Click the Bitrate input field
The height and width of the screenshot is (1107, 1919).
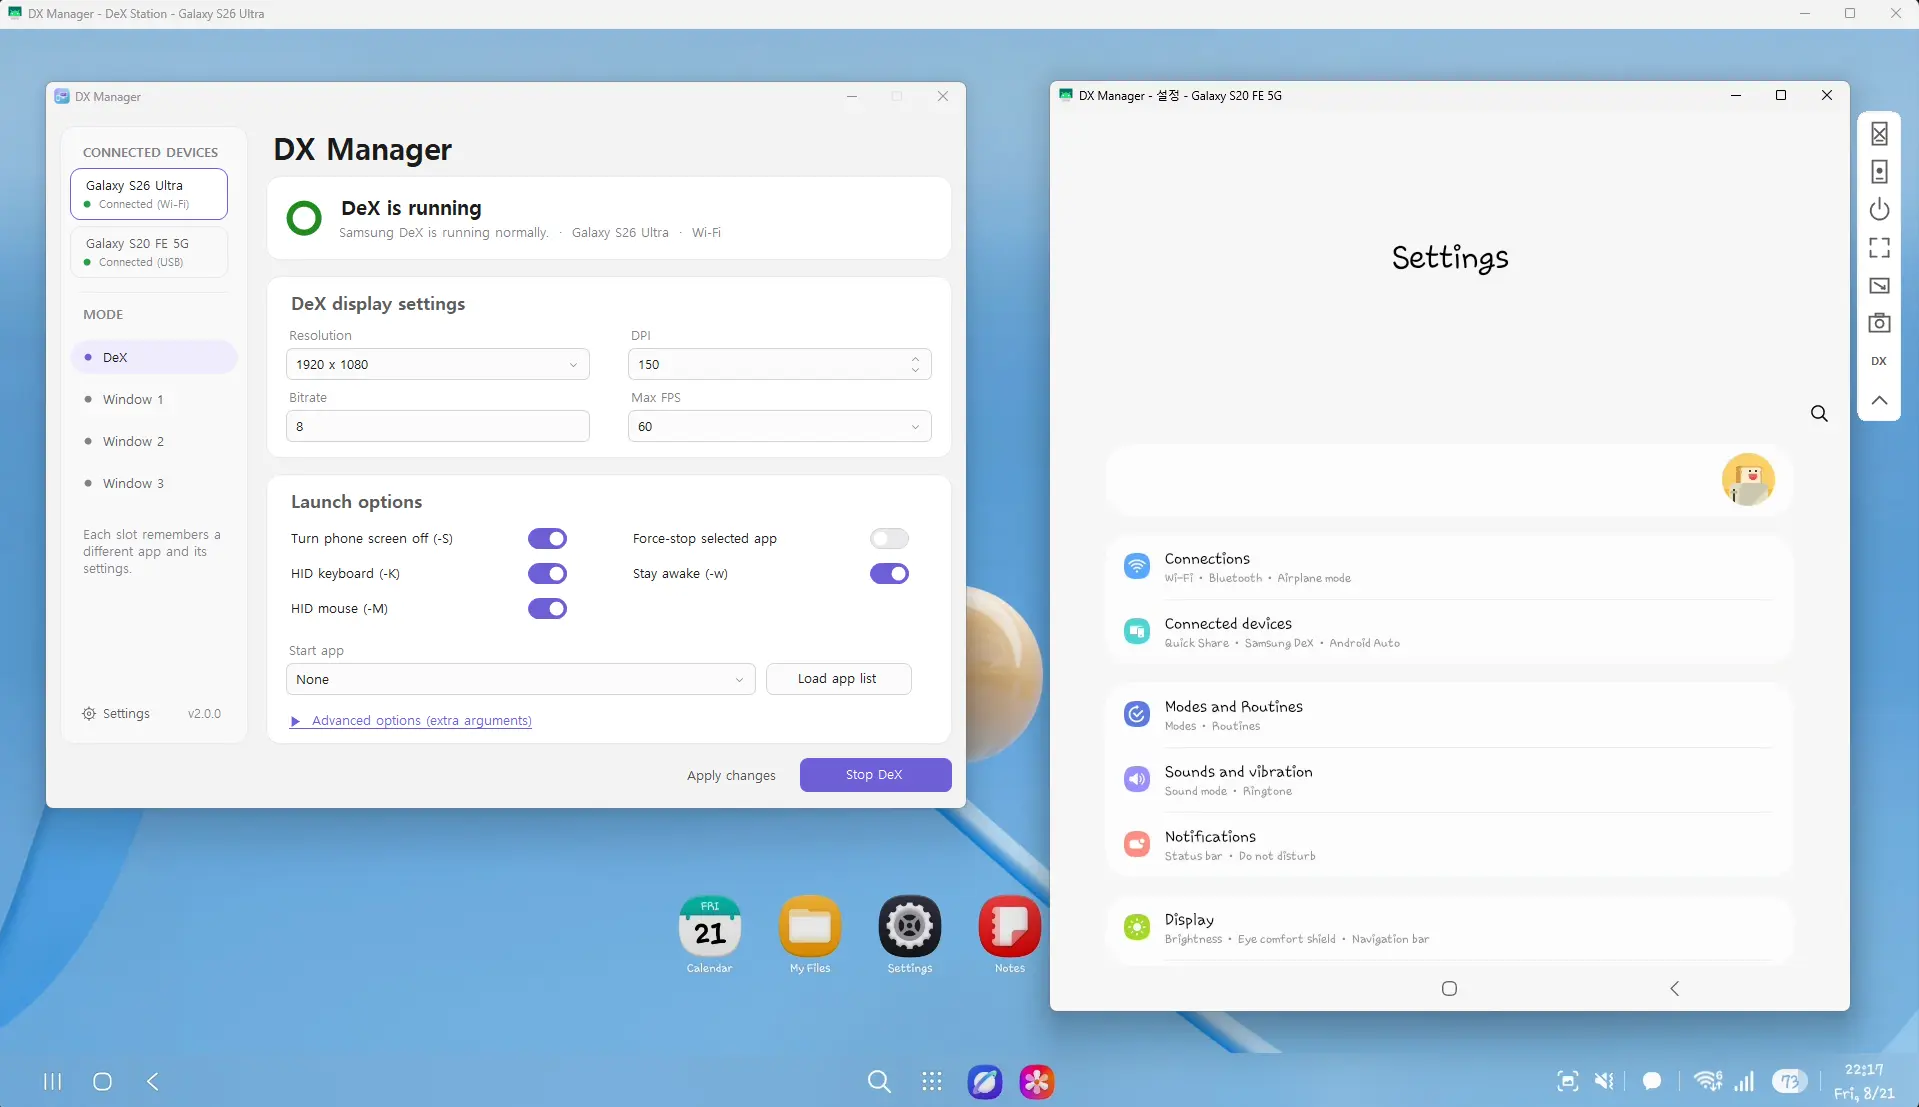point(438,426)
